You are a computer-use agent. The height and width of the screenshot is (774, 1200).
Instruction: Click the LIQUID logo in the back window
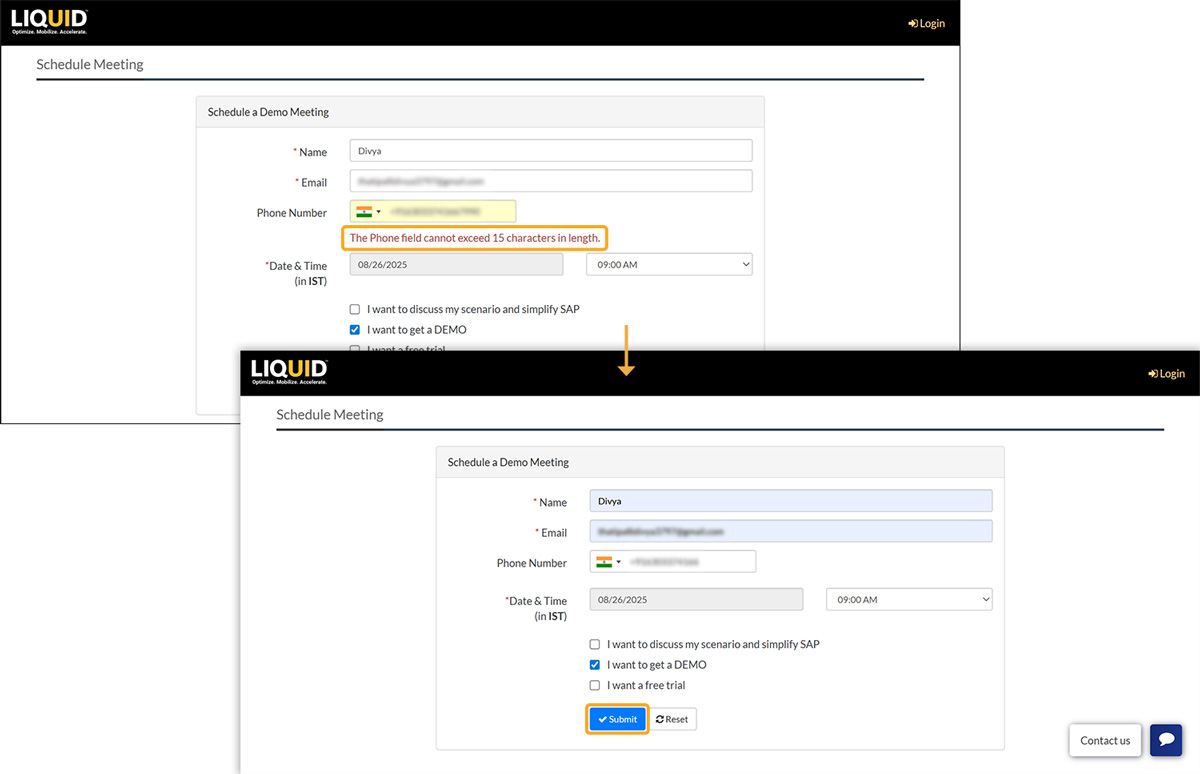(49, 22)
